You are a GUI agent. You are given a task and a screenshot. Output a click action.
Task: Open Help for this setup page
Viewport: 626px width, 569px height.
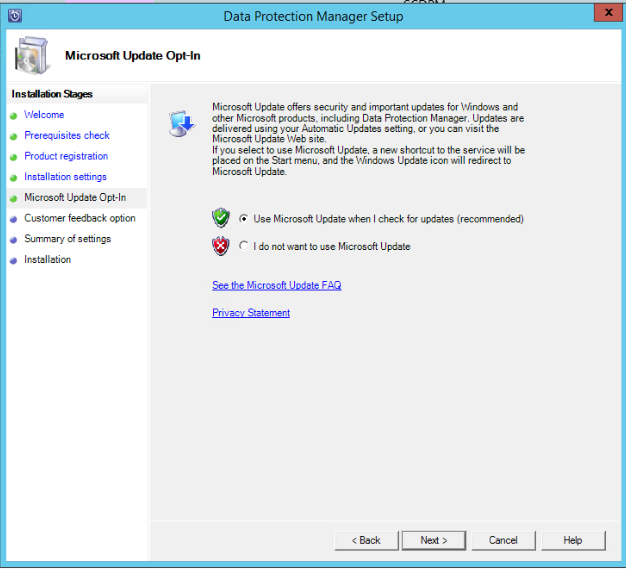point(572,540)
